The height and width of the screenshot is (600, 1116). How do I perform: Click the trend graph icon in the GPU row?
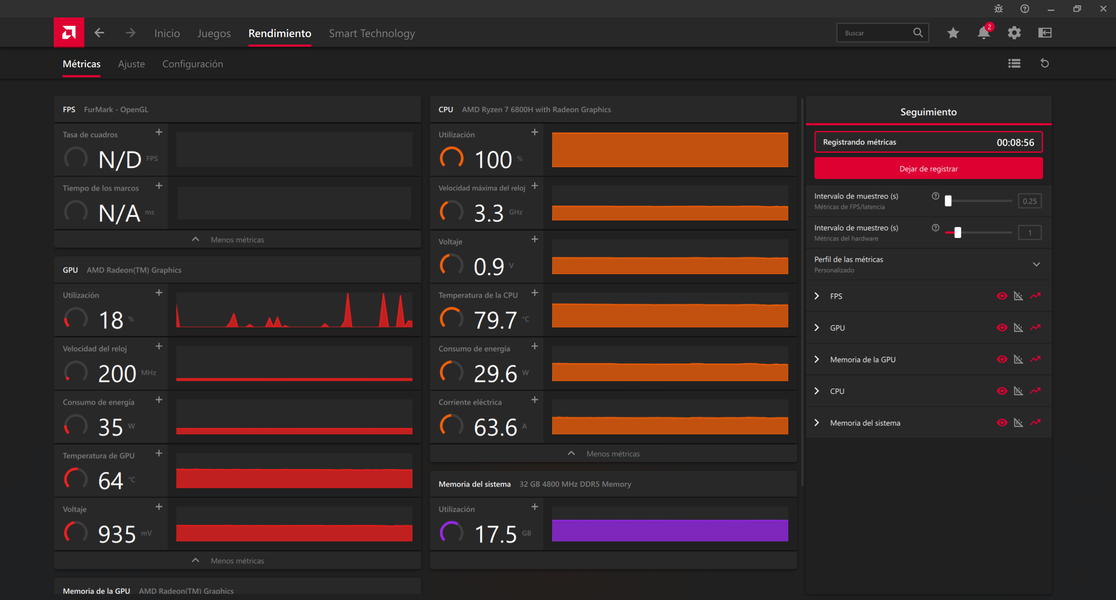tap(1035, 328)
